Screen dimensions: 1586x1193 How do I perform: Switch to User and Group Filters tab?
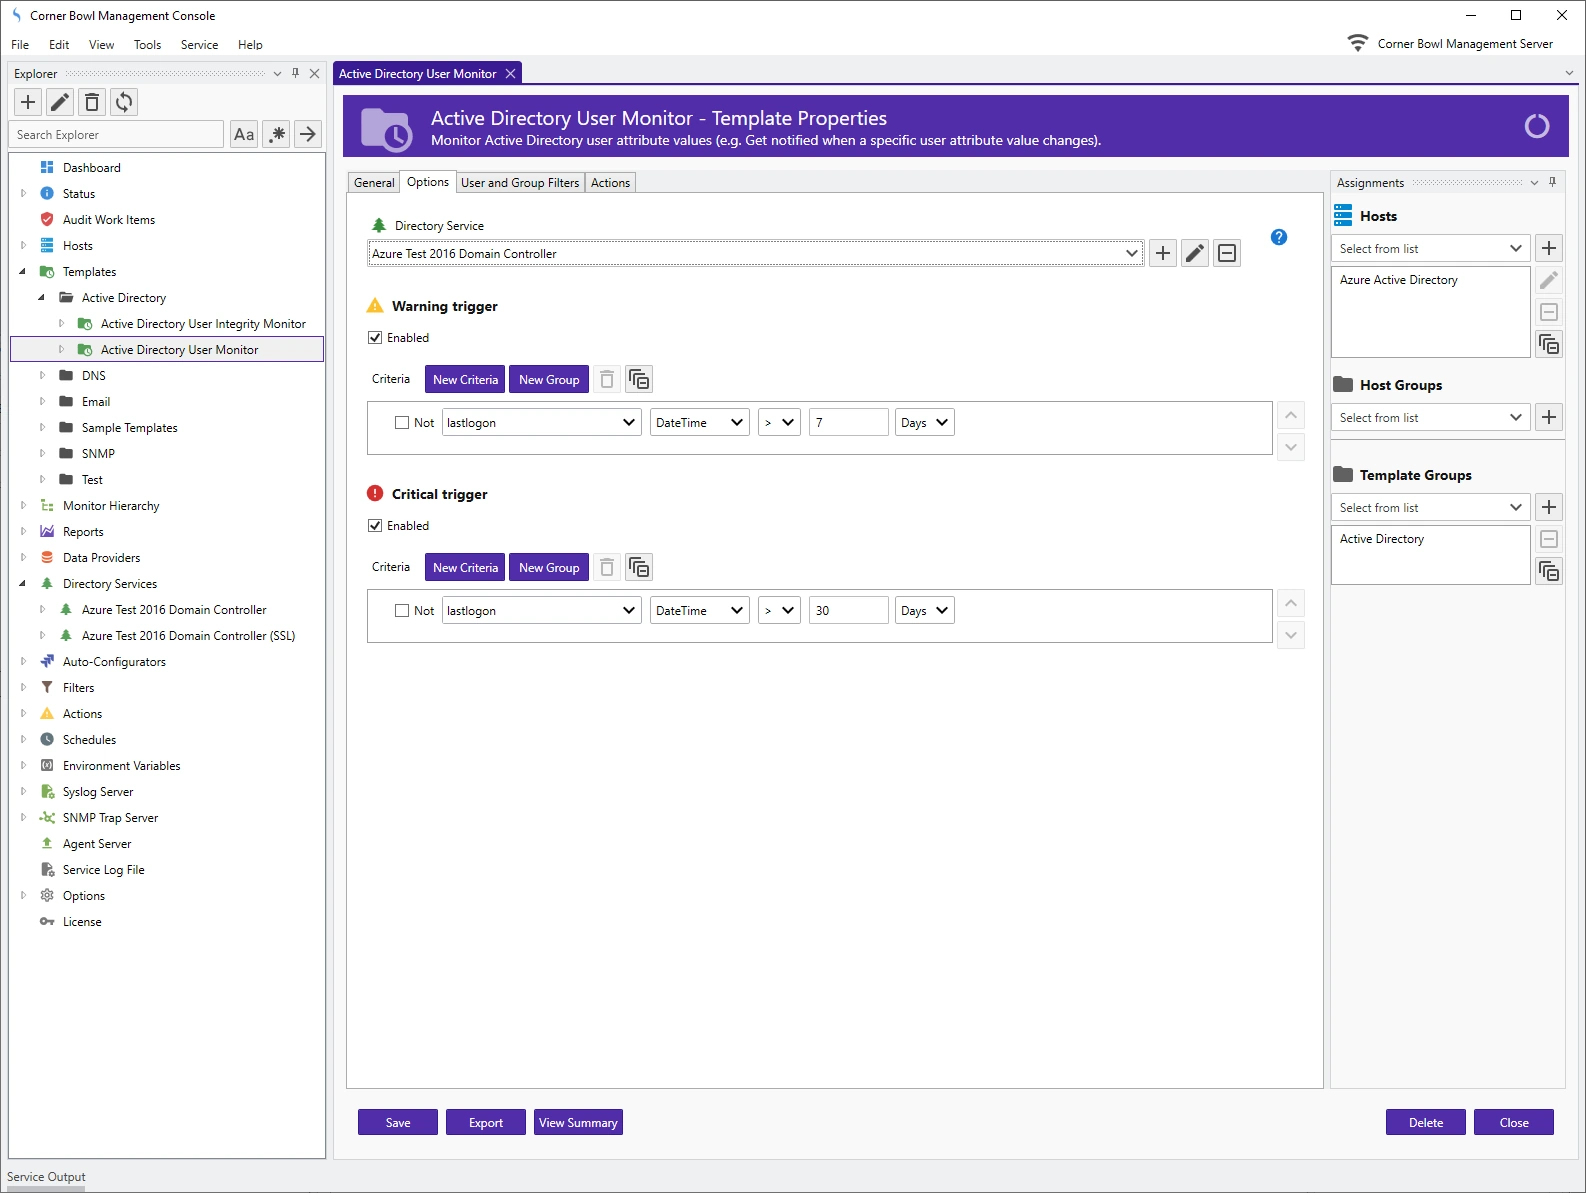[x=520, y=183]
